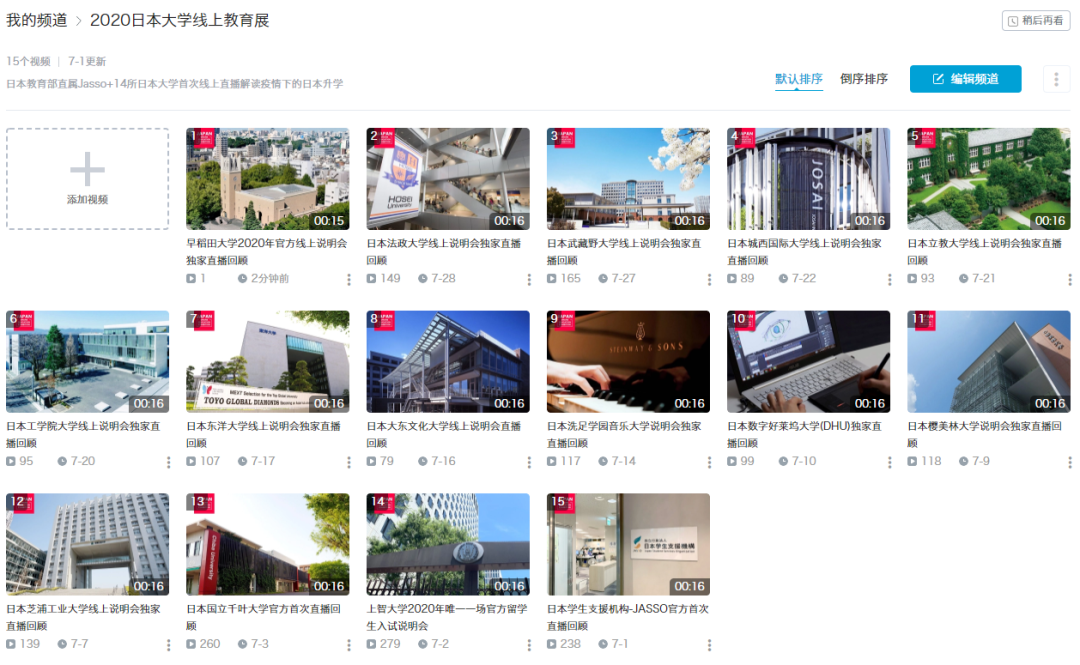The height and width of the screenshot is (665, 1080).
Task: Play video 1 Waseda campus thumbnail
Action: click(267, 178)
